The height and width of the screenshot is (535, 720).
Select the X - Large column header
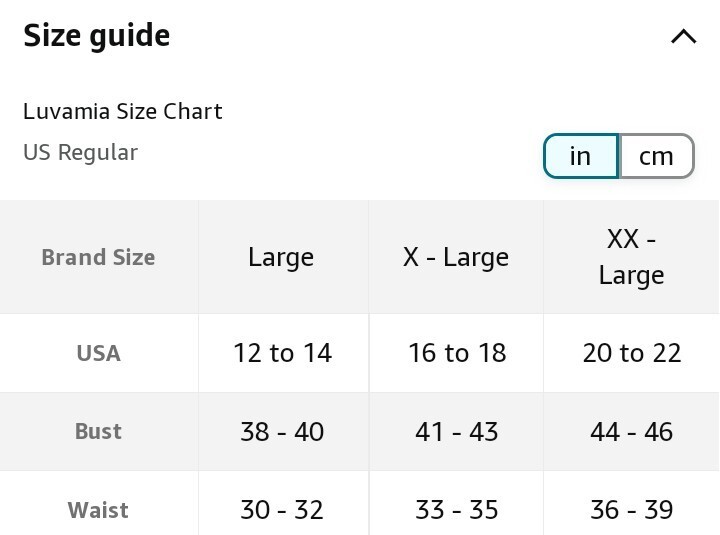tap(456, 257)
